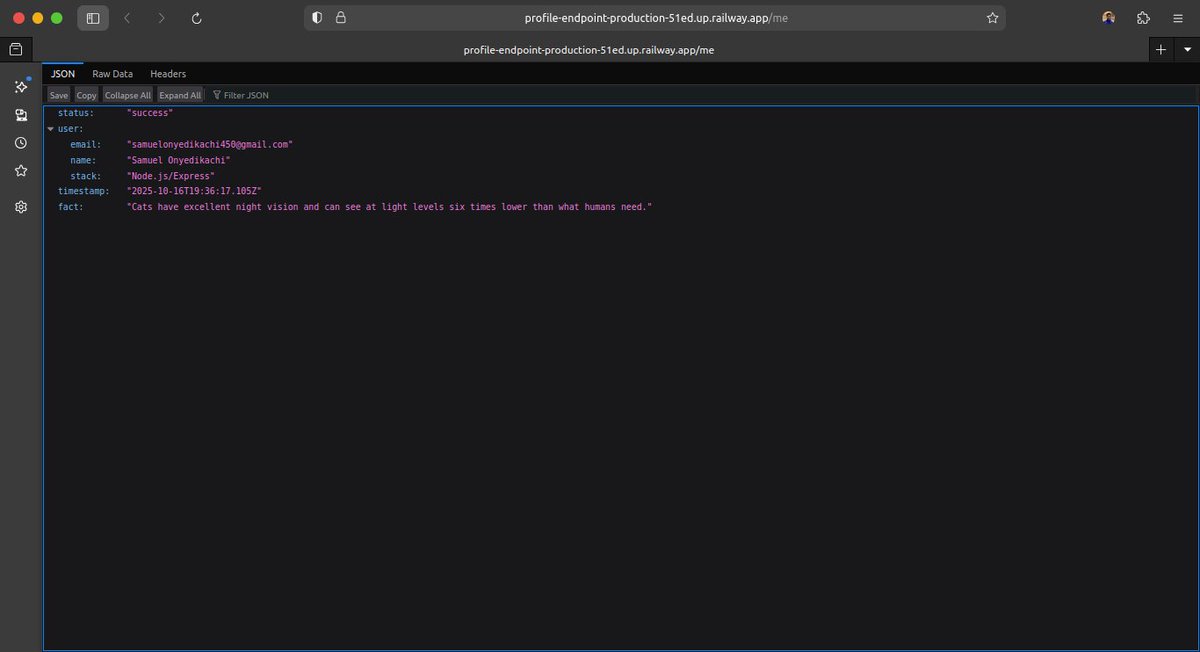Open the Filter JSON filter control
The width and height of the screenshot is (1200, 652).
[x=240, y=95]
